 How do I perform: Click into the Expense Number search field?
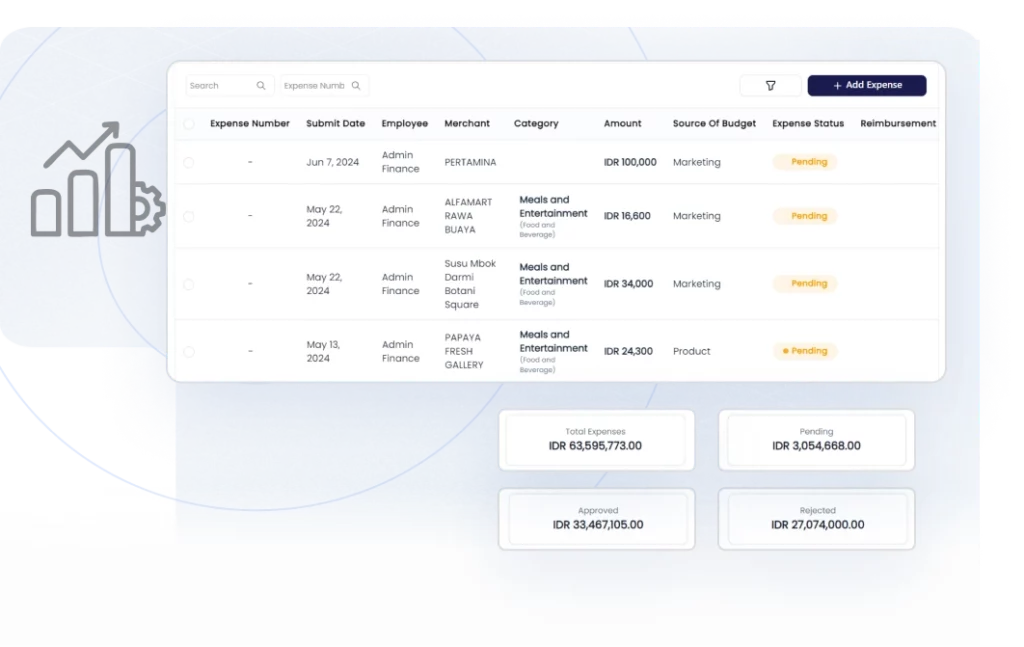(314, 86)
